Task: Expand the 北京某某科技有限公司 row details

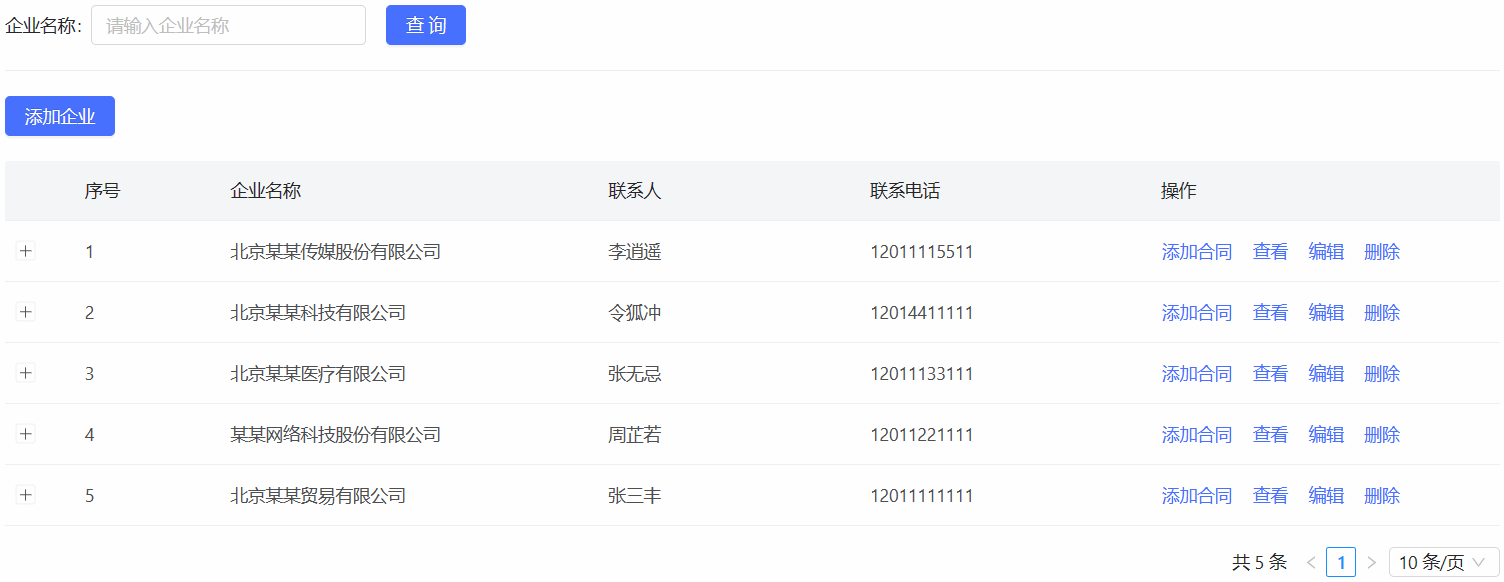Action: point(26,312)
